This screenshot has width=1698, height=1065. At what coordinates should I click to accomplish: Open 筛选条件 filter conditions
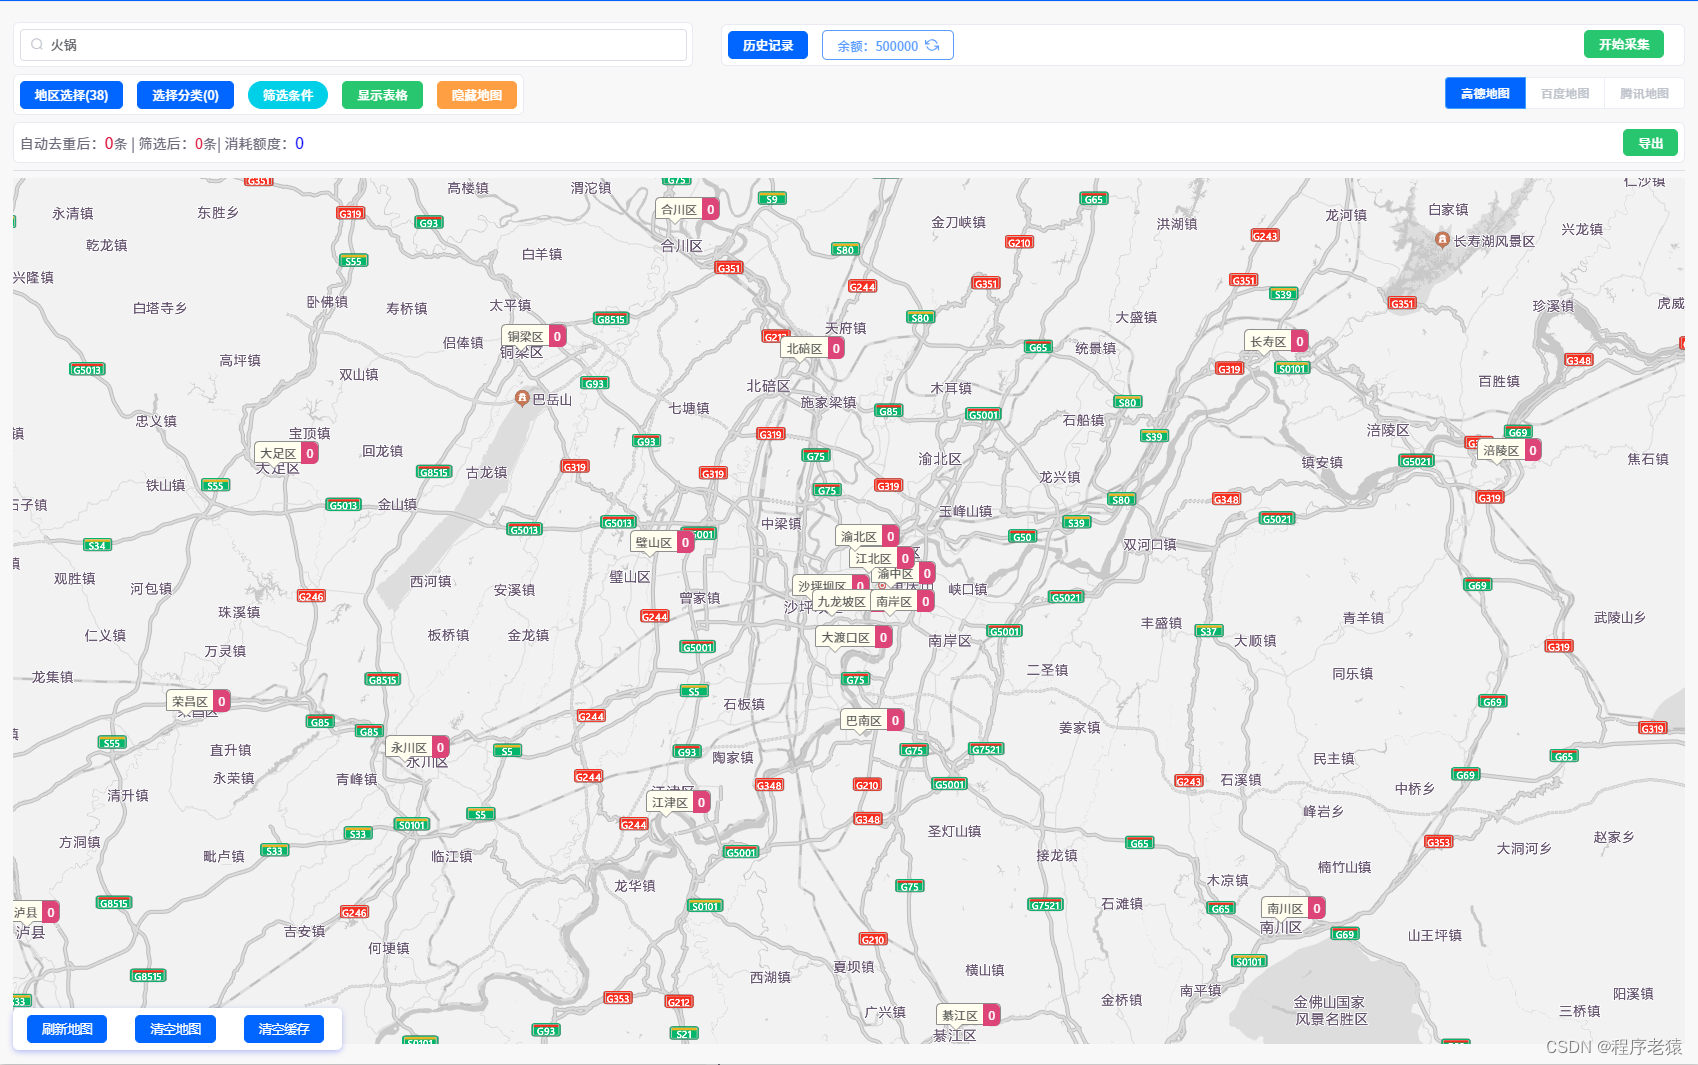click(x=288, y=95)
